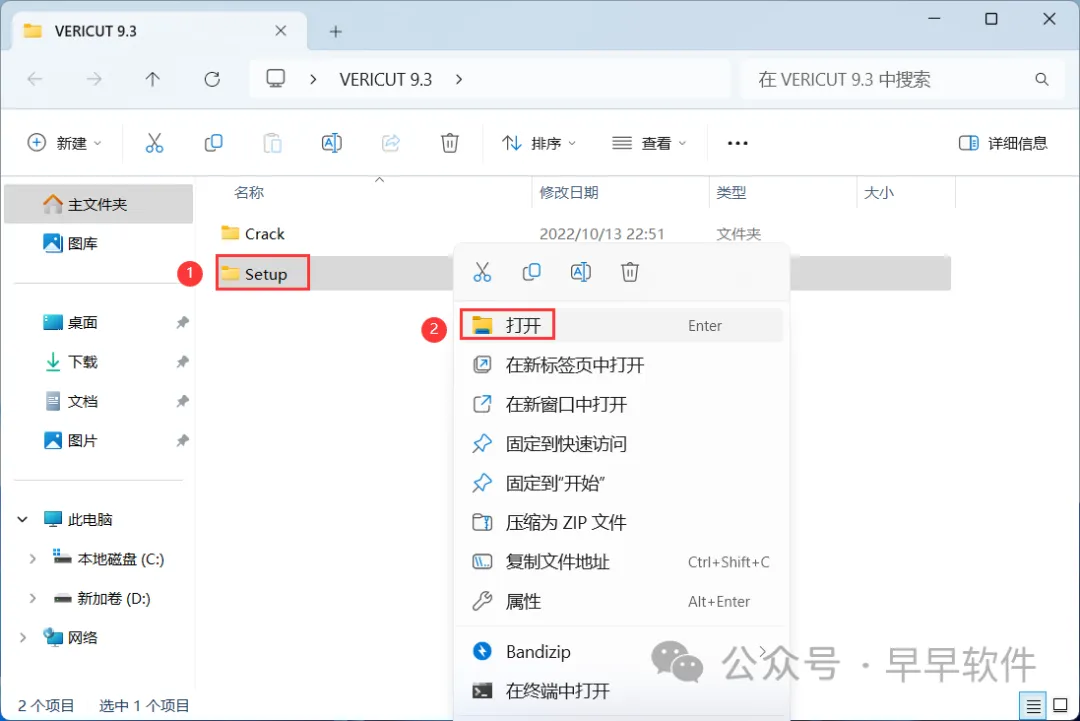Click the Forward navigation arrow
Image resolution: width=1080 pixels, height=721 pixels.
coord(94,79)
